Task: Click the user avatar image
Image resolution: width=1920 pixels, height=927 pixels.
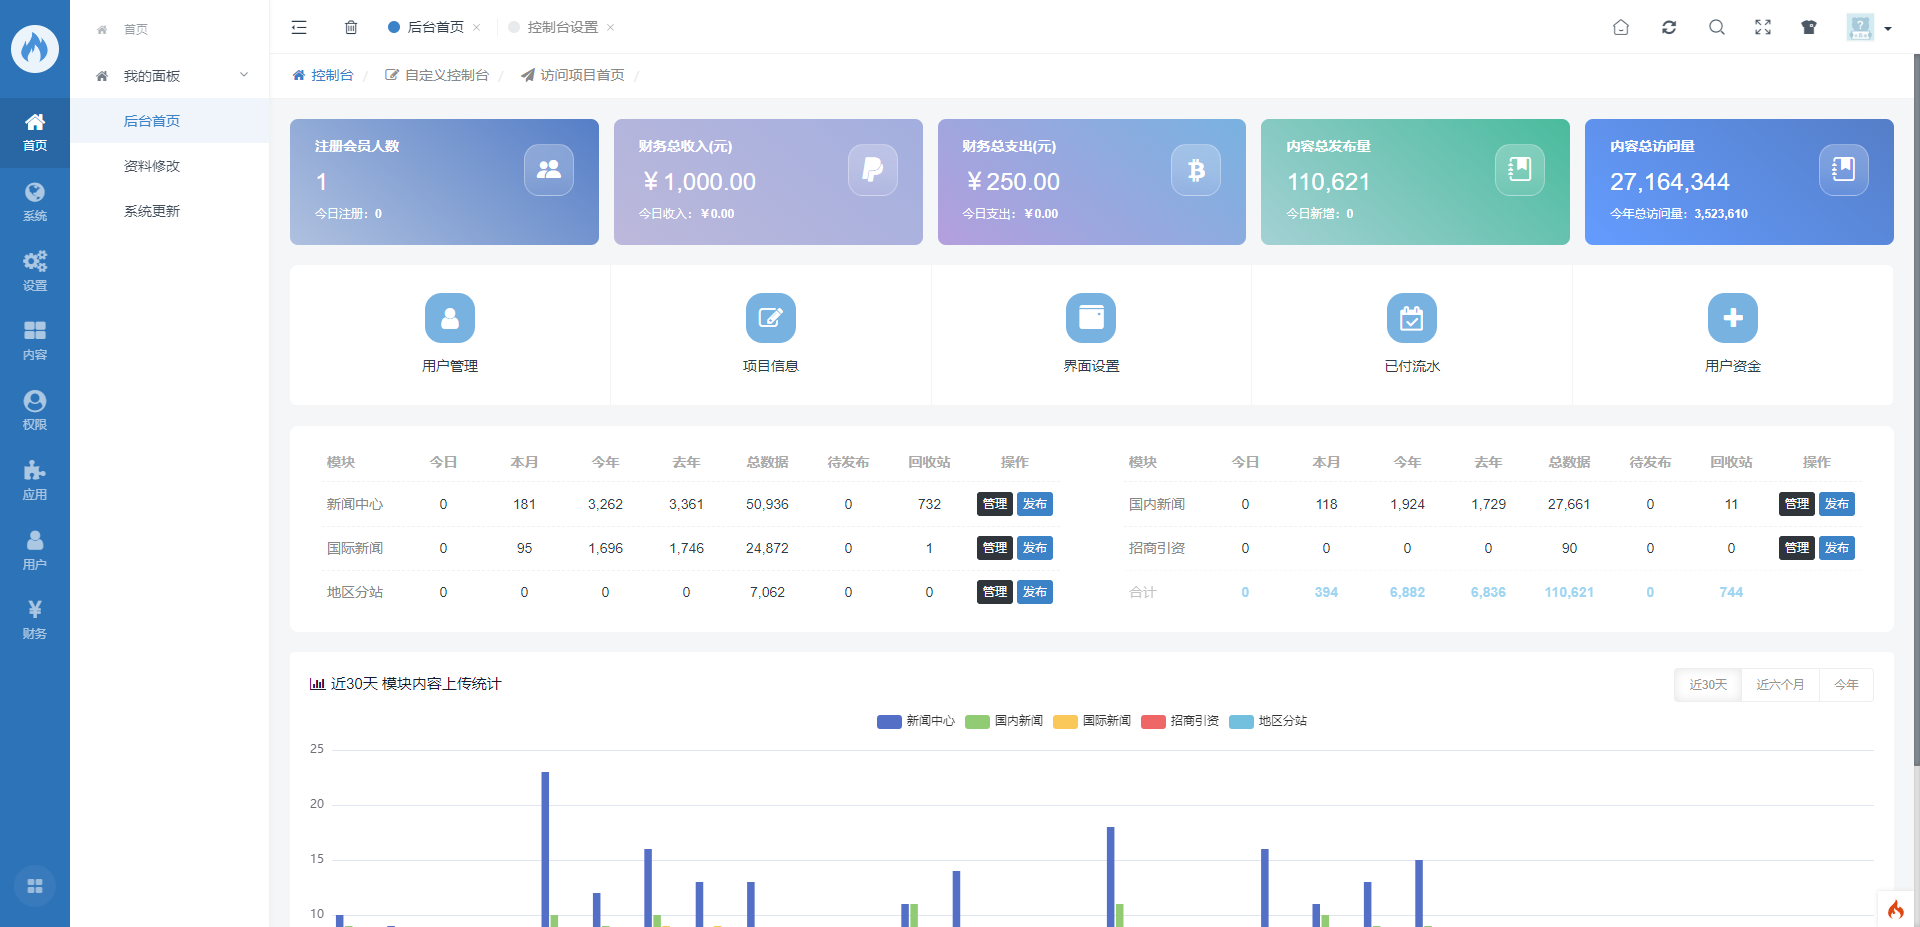Action: point(1860,27)
